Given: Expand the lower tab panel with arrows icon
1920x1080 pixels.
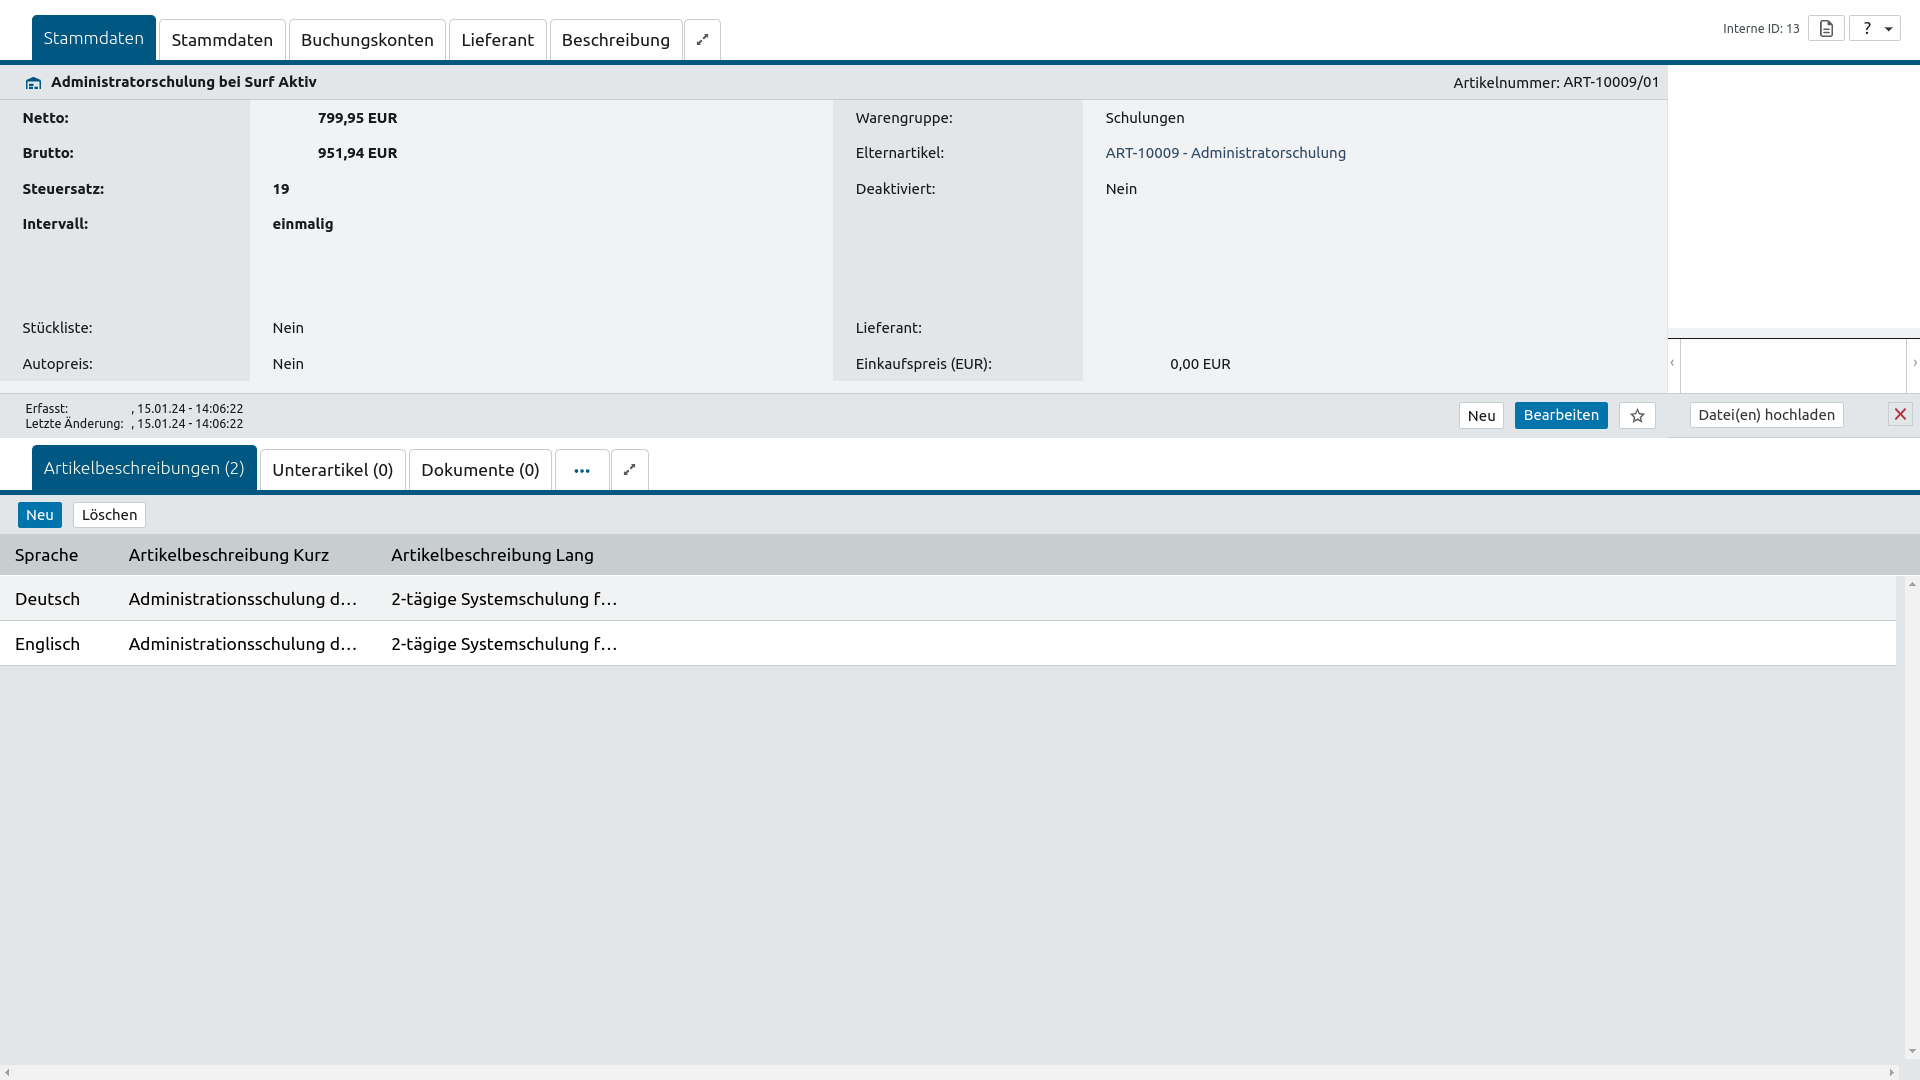Looking at the screenshot, I should [629, 470].
